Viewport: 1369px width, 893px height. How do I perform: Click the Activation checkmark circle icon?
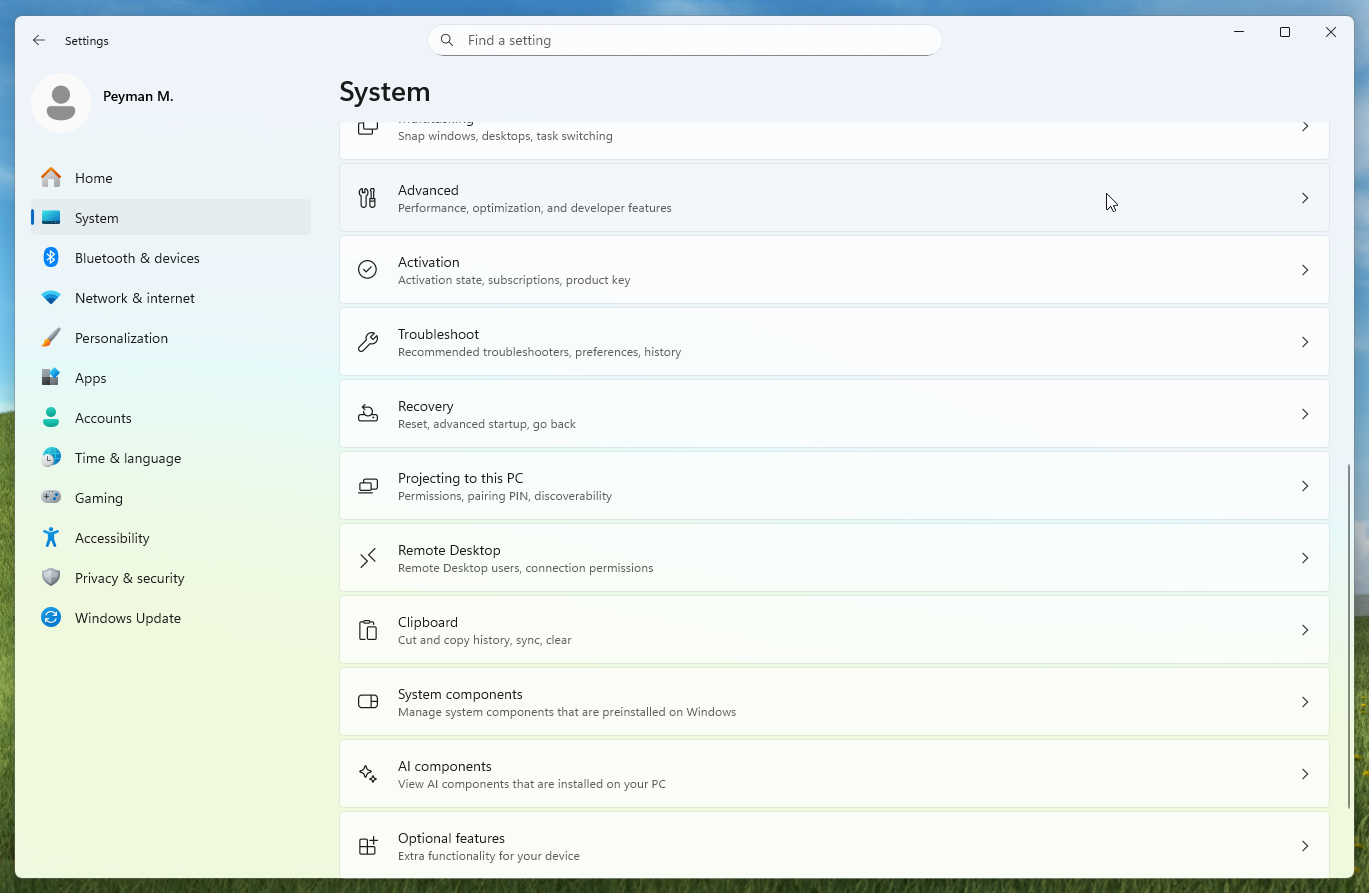(368, 270)
